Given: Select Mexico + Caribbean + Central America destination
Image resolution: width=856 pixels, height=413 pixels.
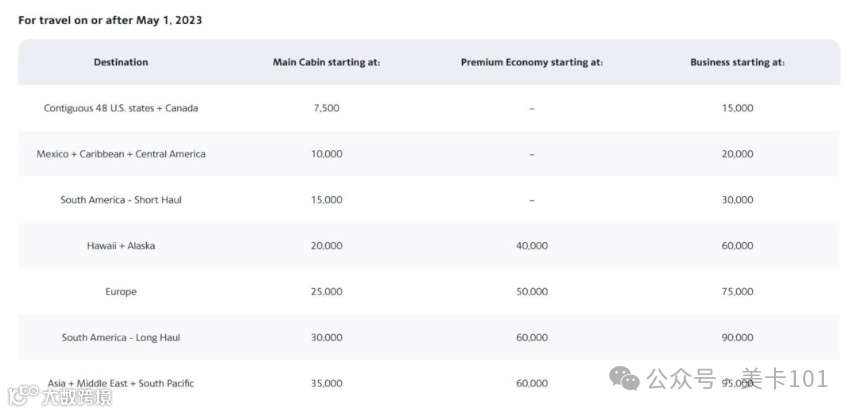Looking at the screenshot, I should pyautogui.click(x=121, y=154).
